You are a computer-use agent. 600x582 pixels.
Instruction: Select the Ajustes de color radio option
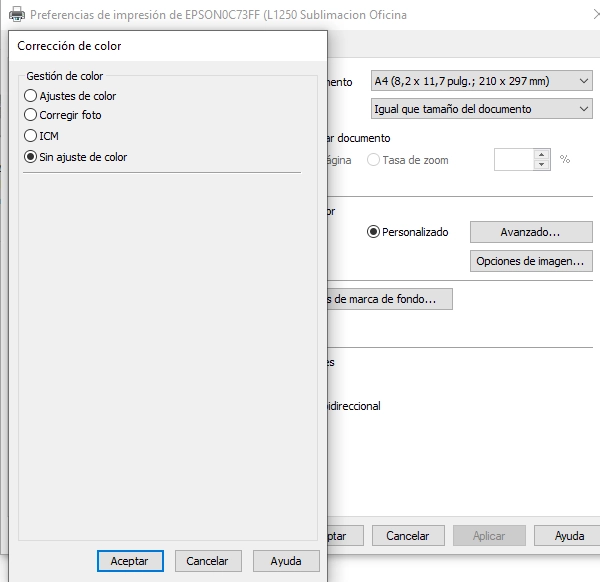tap(31, 96)
